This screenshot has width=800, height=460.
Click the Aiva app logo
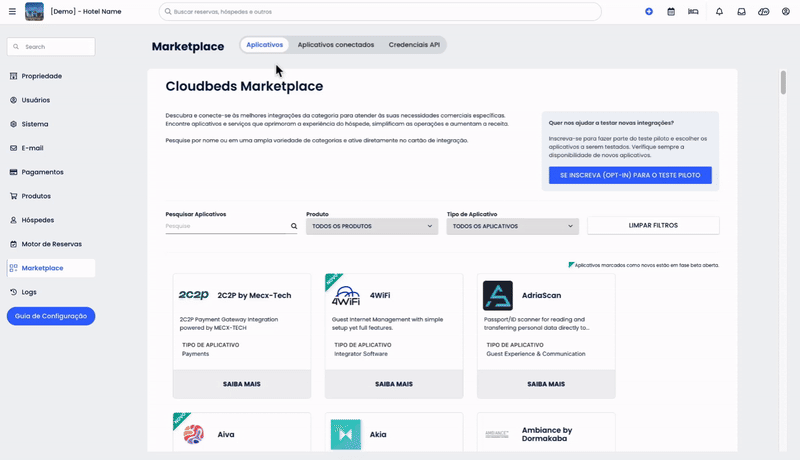point(193,435)
